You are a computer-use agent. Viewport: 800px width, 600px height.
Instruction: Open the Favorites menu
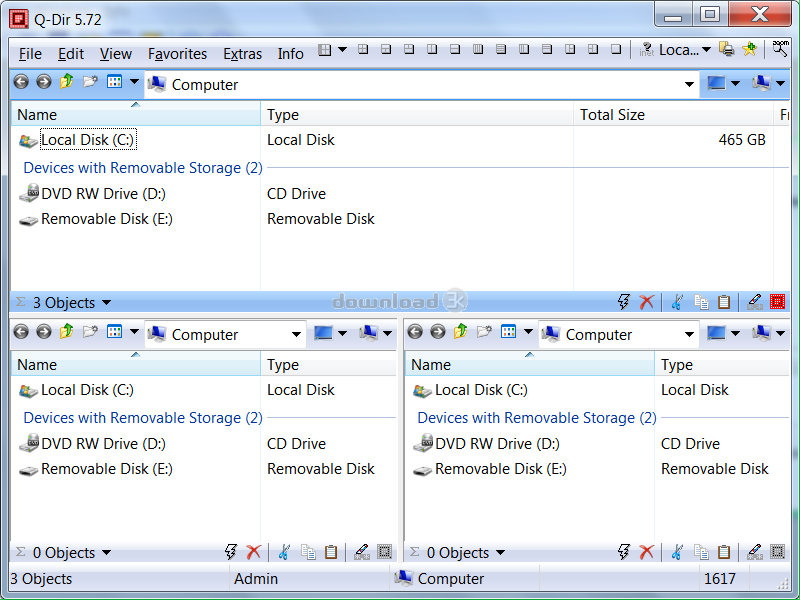pyautogui.click(x=177, y=54)
